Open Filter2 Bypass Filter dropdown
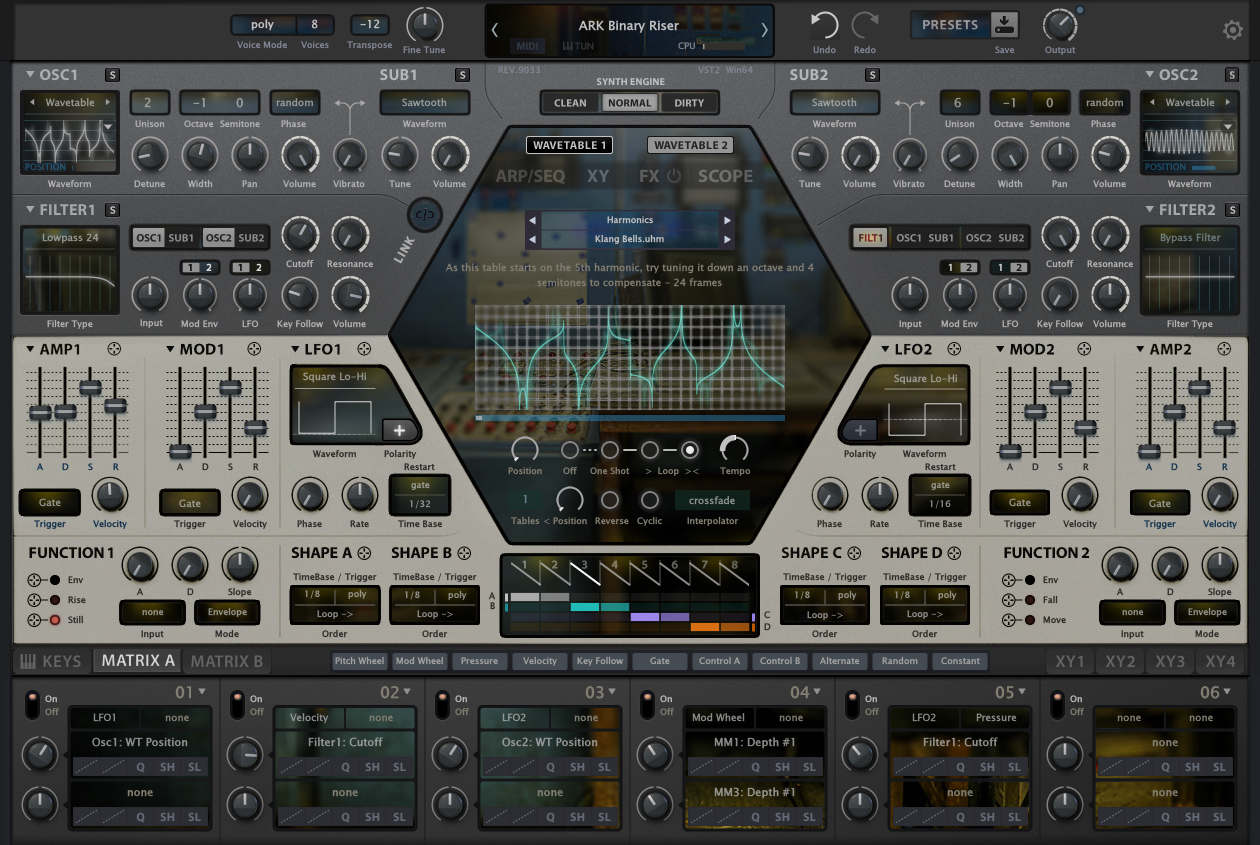The width and height of the screenshot is (1260, 845). (x=1190, y=238)
